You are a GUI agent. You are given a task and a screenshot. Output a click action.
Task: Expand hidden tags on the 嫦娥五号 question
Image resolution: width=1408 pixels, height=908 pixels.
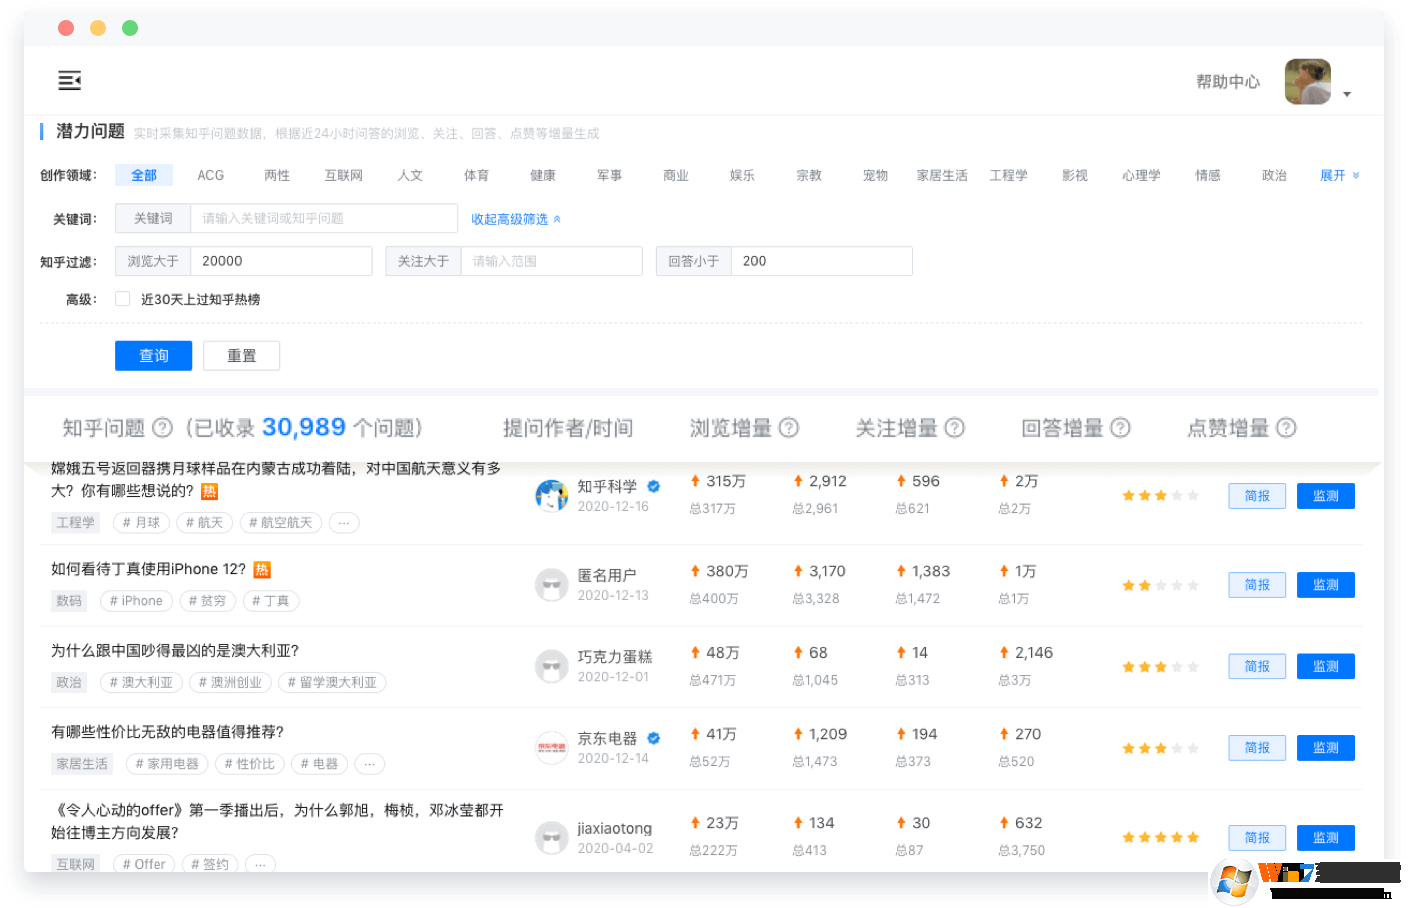[x=344, y=522]
